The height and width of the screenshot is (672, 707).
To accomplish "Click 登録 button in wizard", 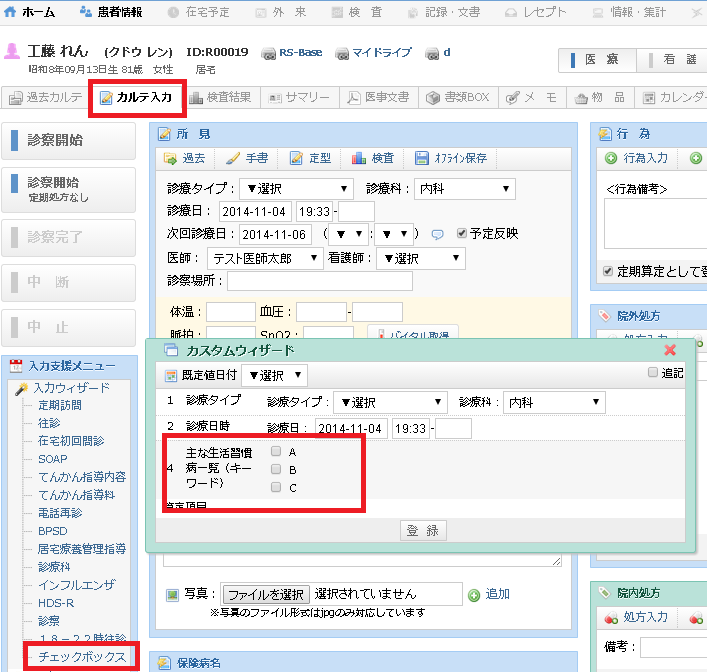I will tap(423, 531).
